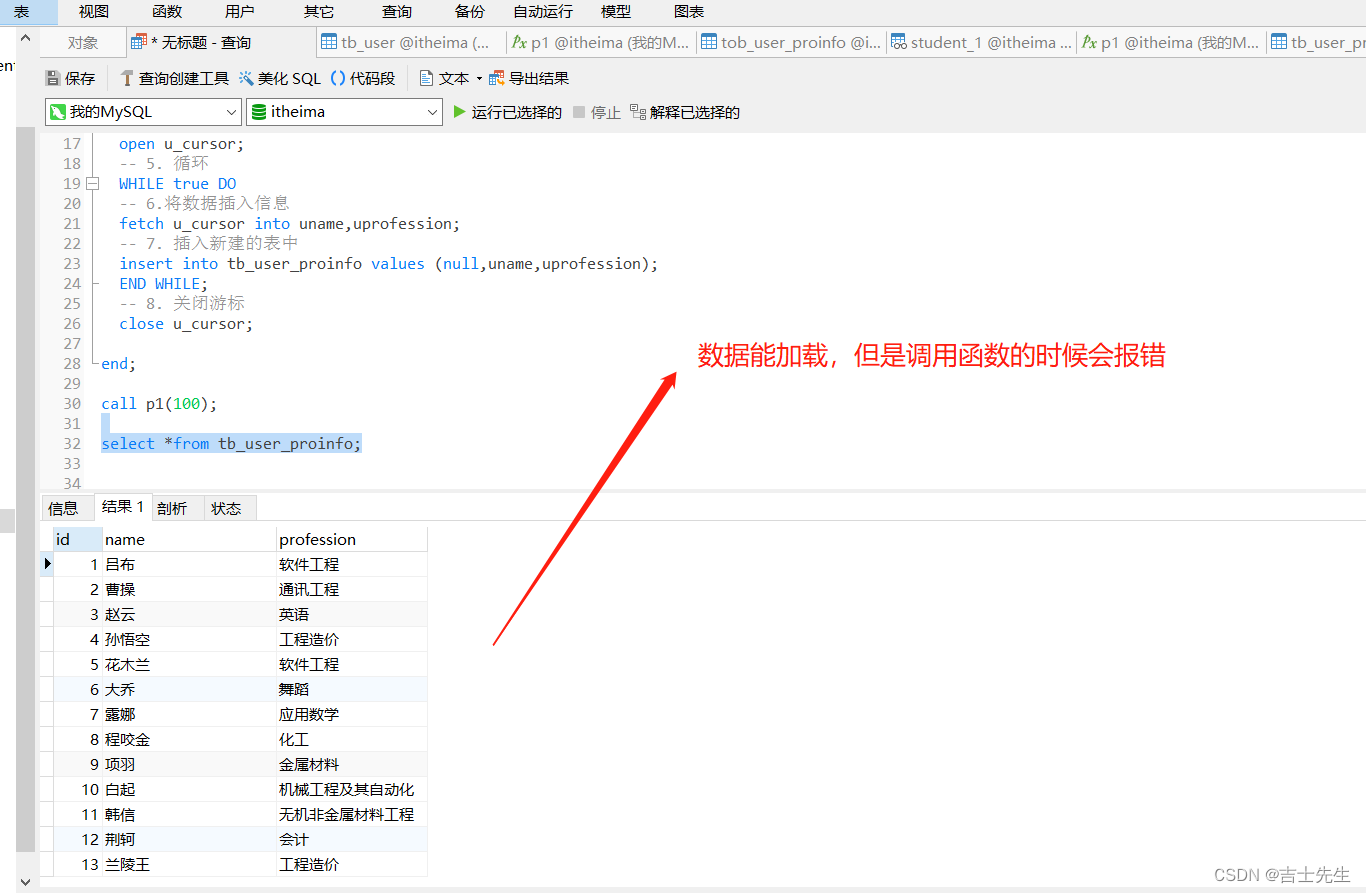Click the Stop (停止) button
Screen dimensions: 1366x893
pyautogui.click(x=597, y=112)
